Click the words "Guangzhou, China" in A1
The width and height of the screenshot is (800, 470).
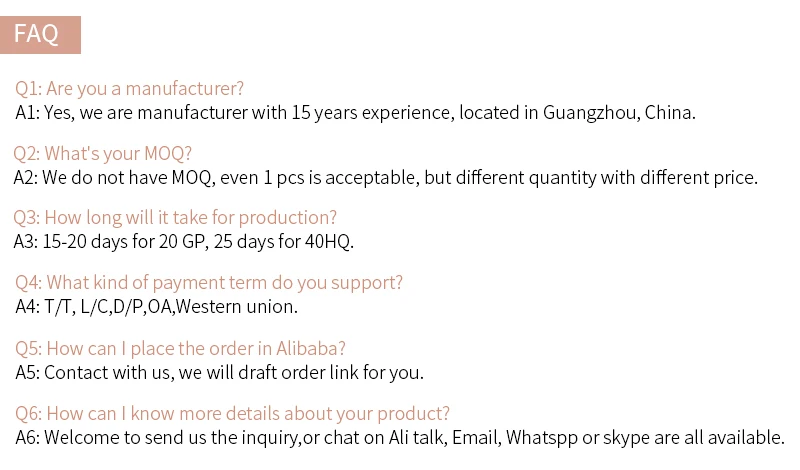618,112
